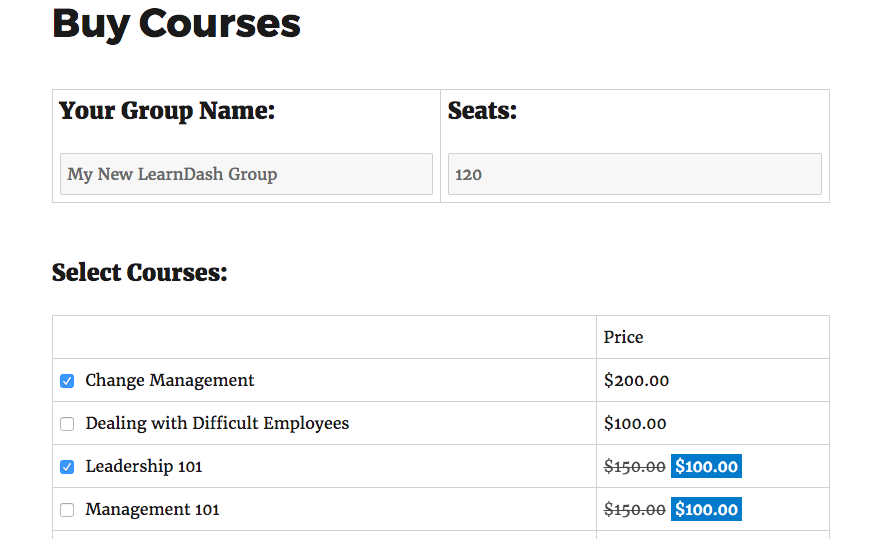Screen dimensions: 882x539
Task: Click the $200.00 Change Management price
Action: (636, 380)
